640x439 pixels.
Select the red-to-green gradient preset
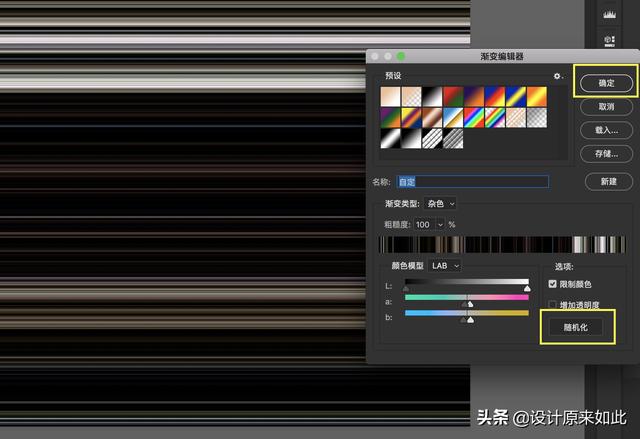453,96
